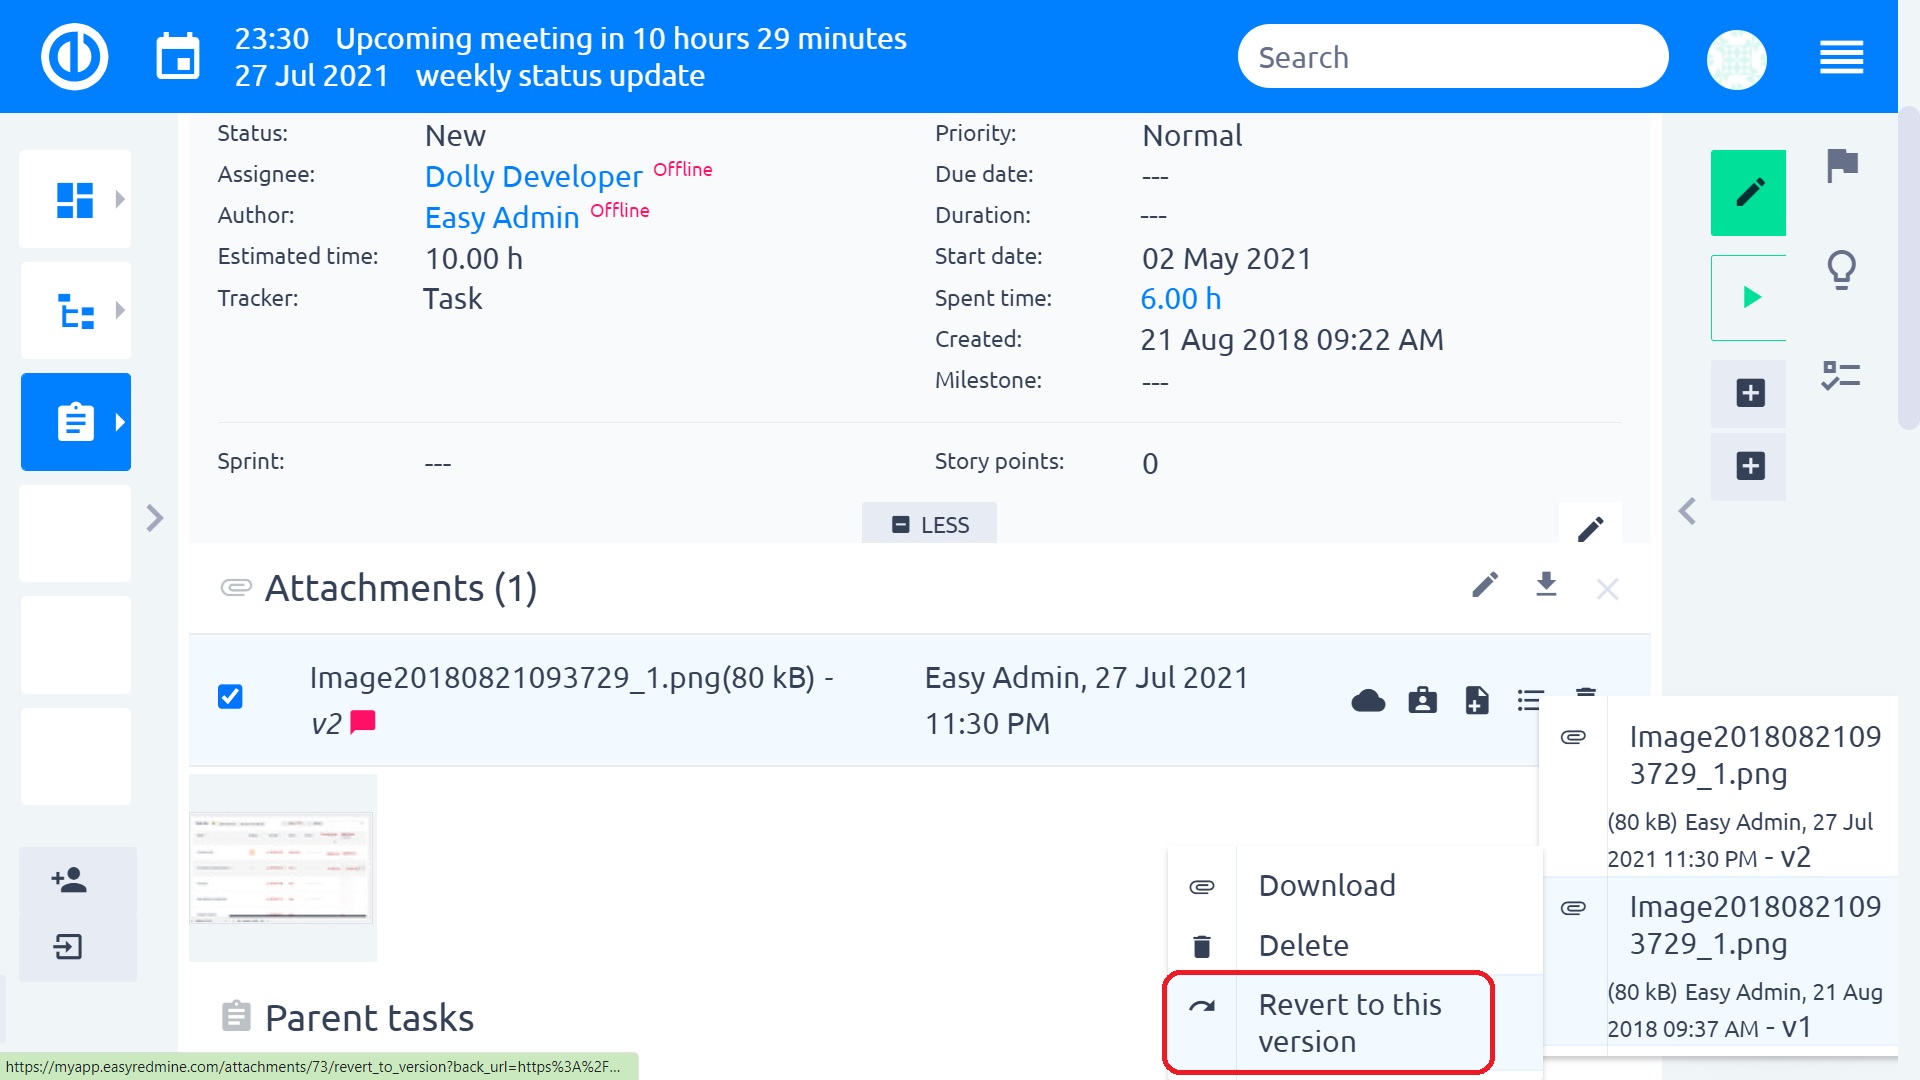This screenshot has height=1080, width=1920.
Task: Collapse the right panel using its chevron
Action: 1686,511
